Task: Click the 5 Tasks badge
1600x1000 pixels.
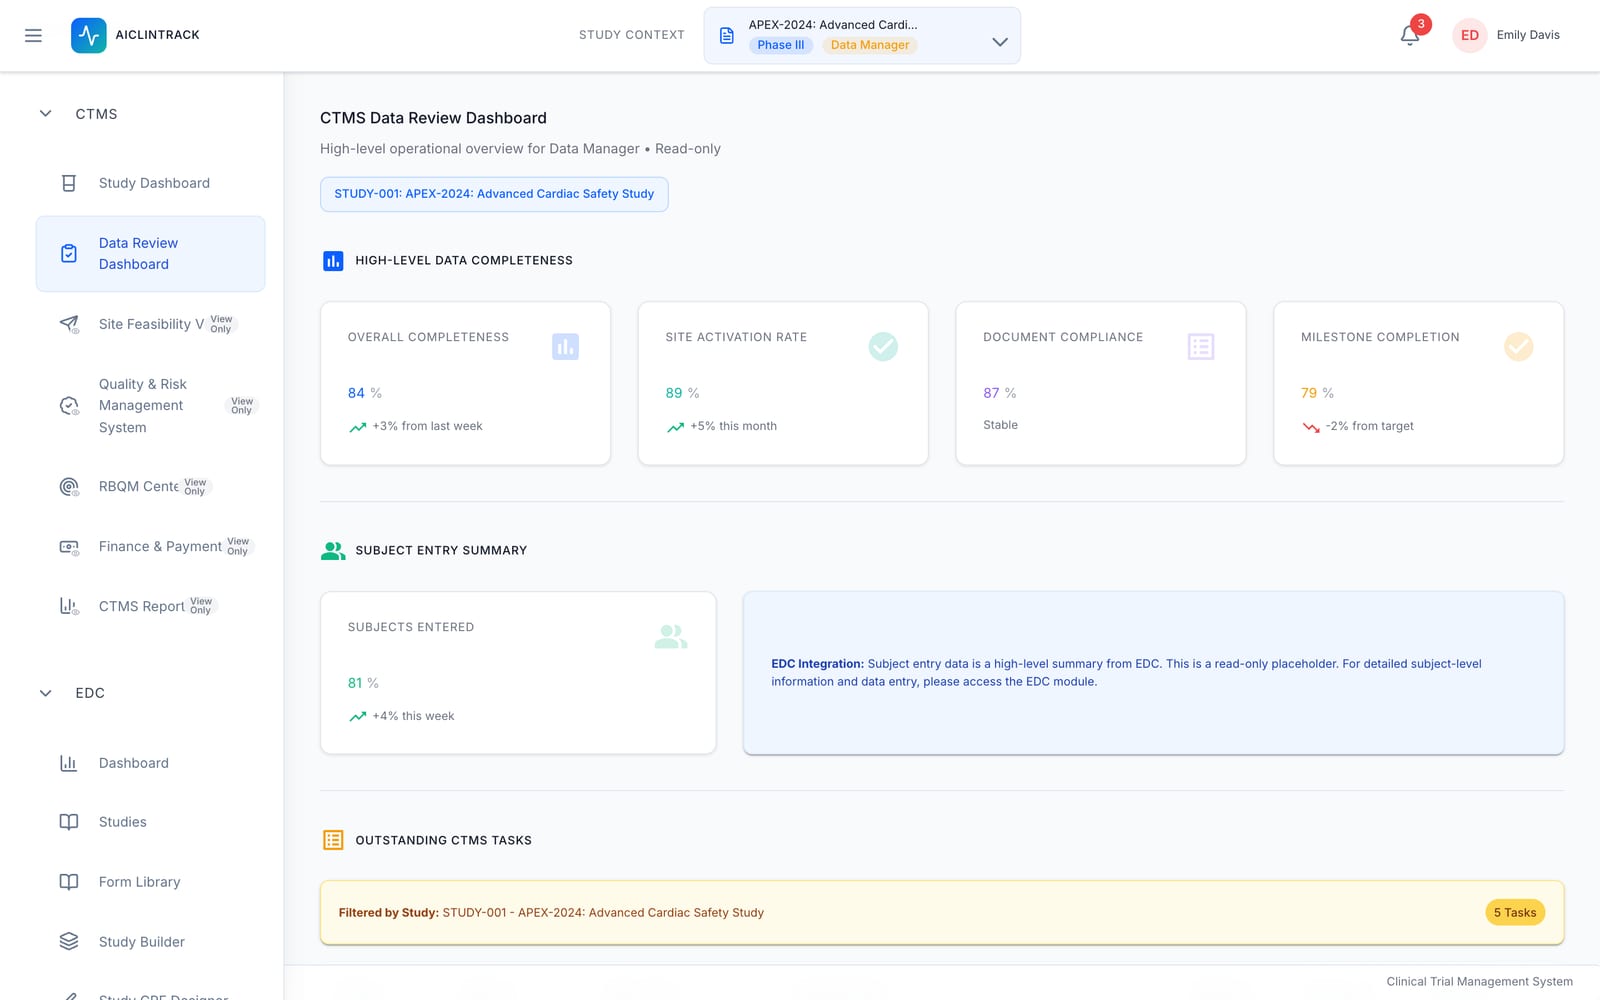Action: coord(1515,912)
